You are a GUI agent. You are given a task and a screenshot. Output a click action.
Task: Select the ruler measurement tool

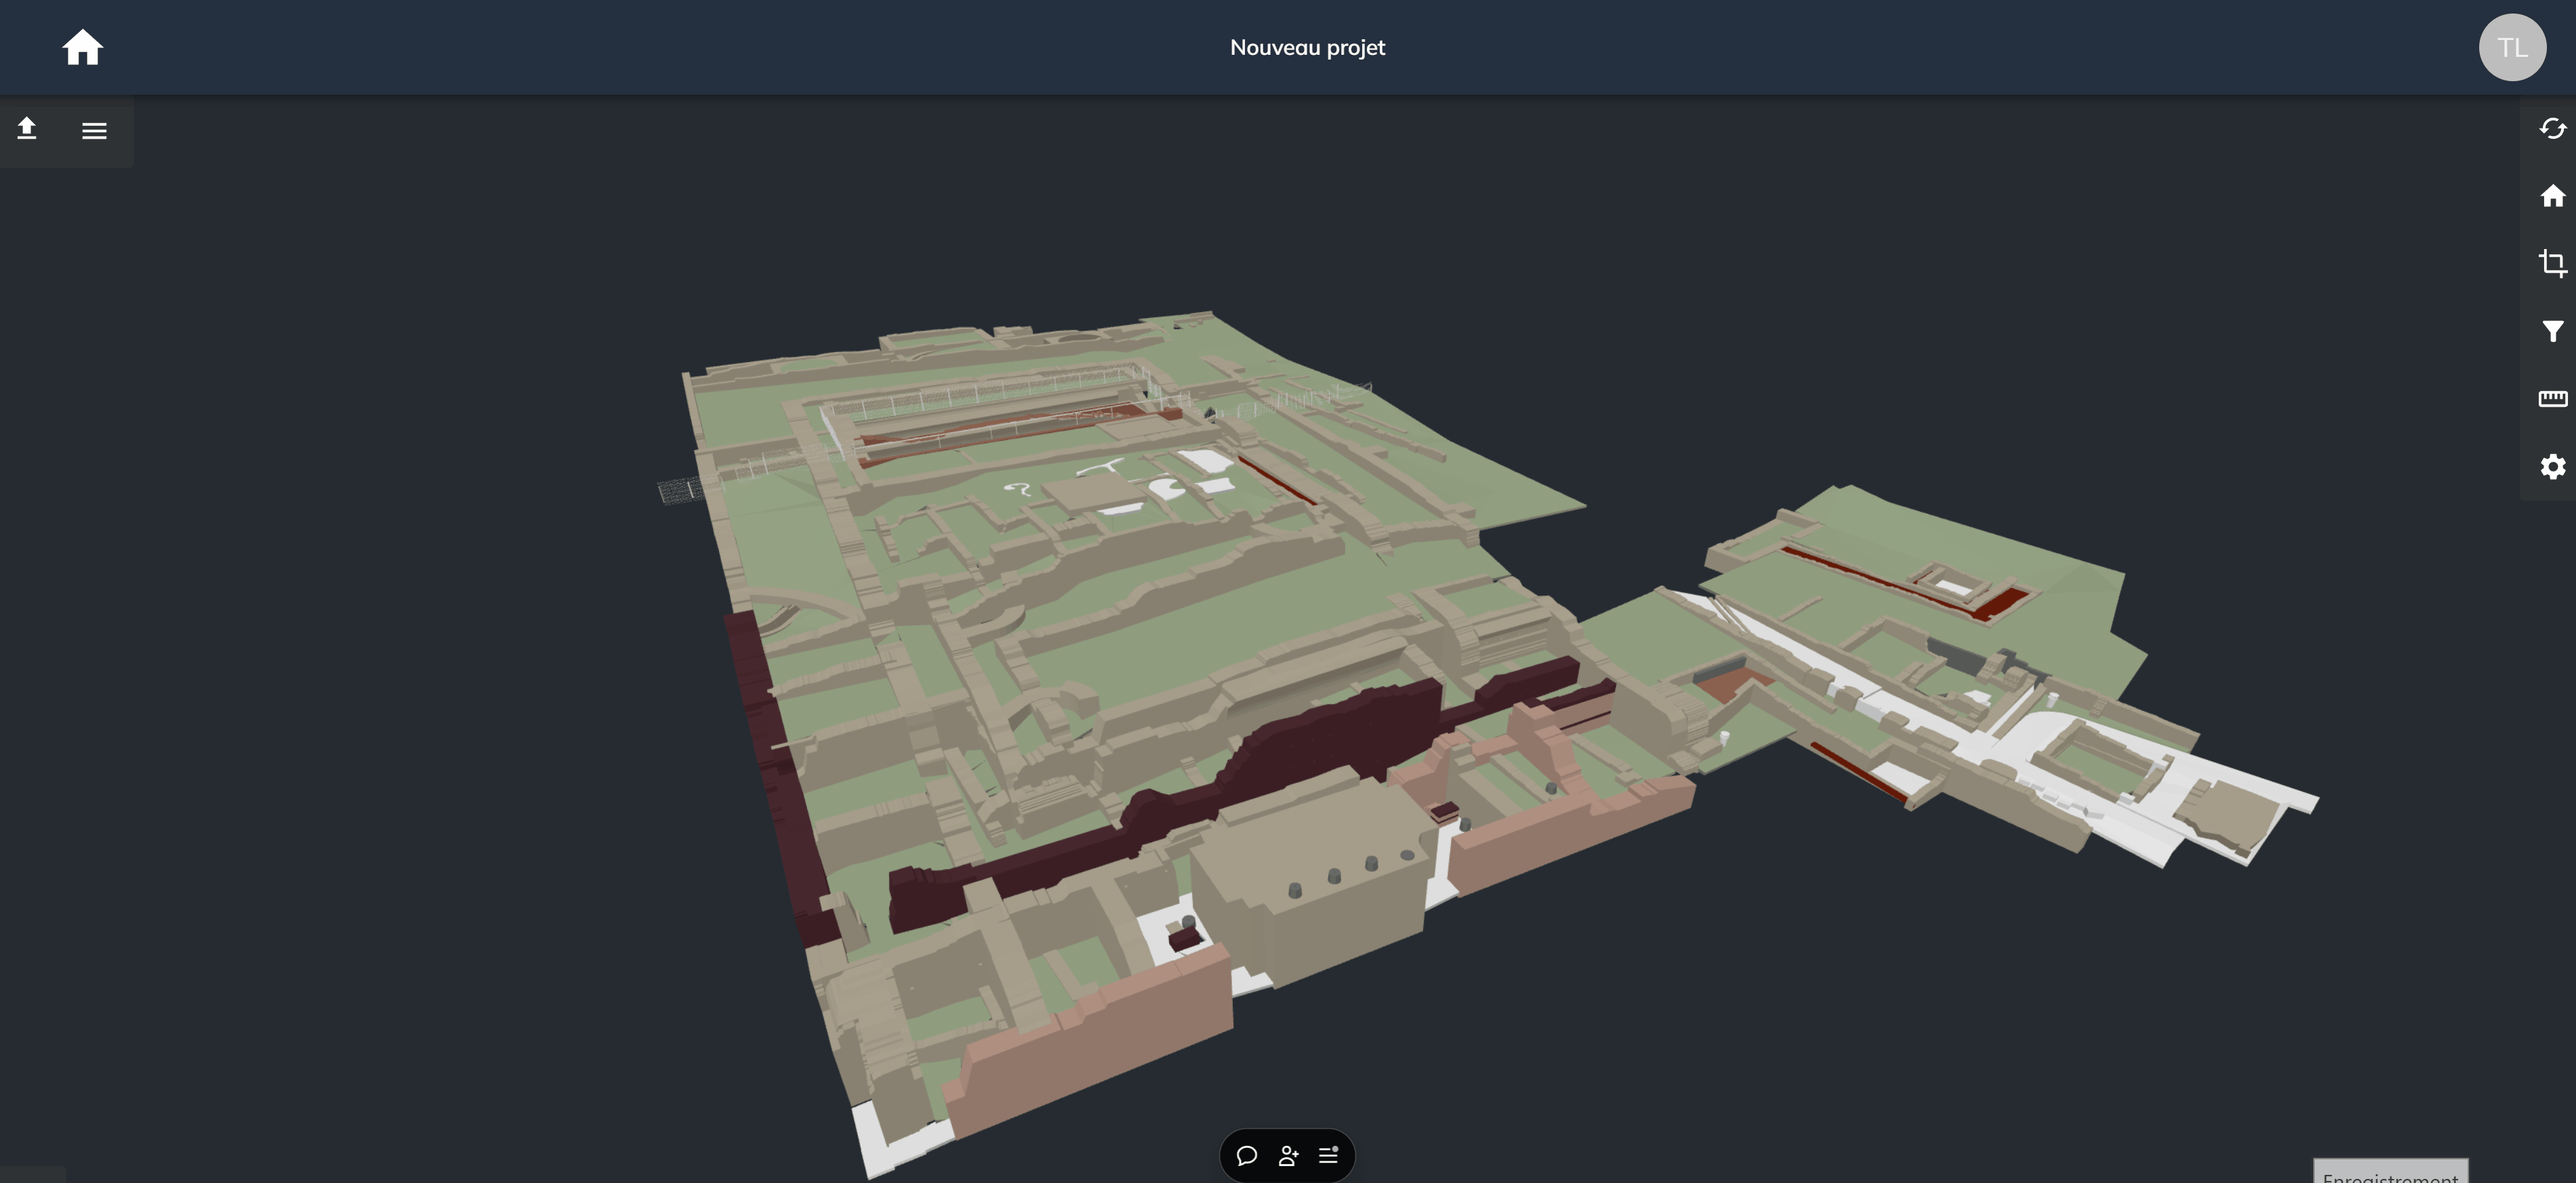pos(2552,399)
